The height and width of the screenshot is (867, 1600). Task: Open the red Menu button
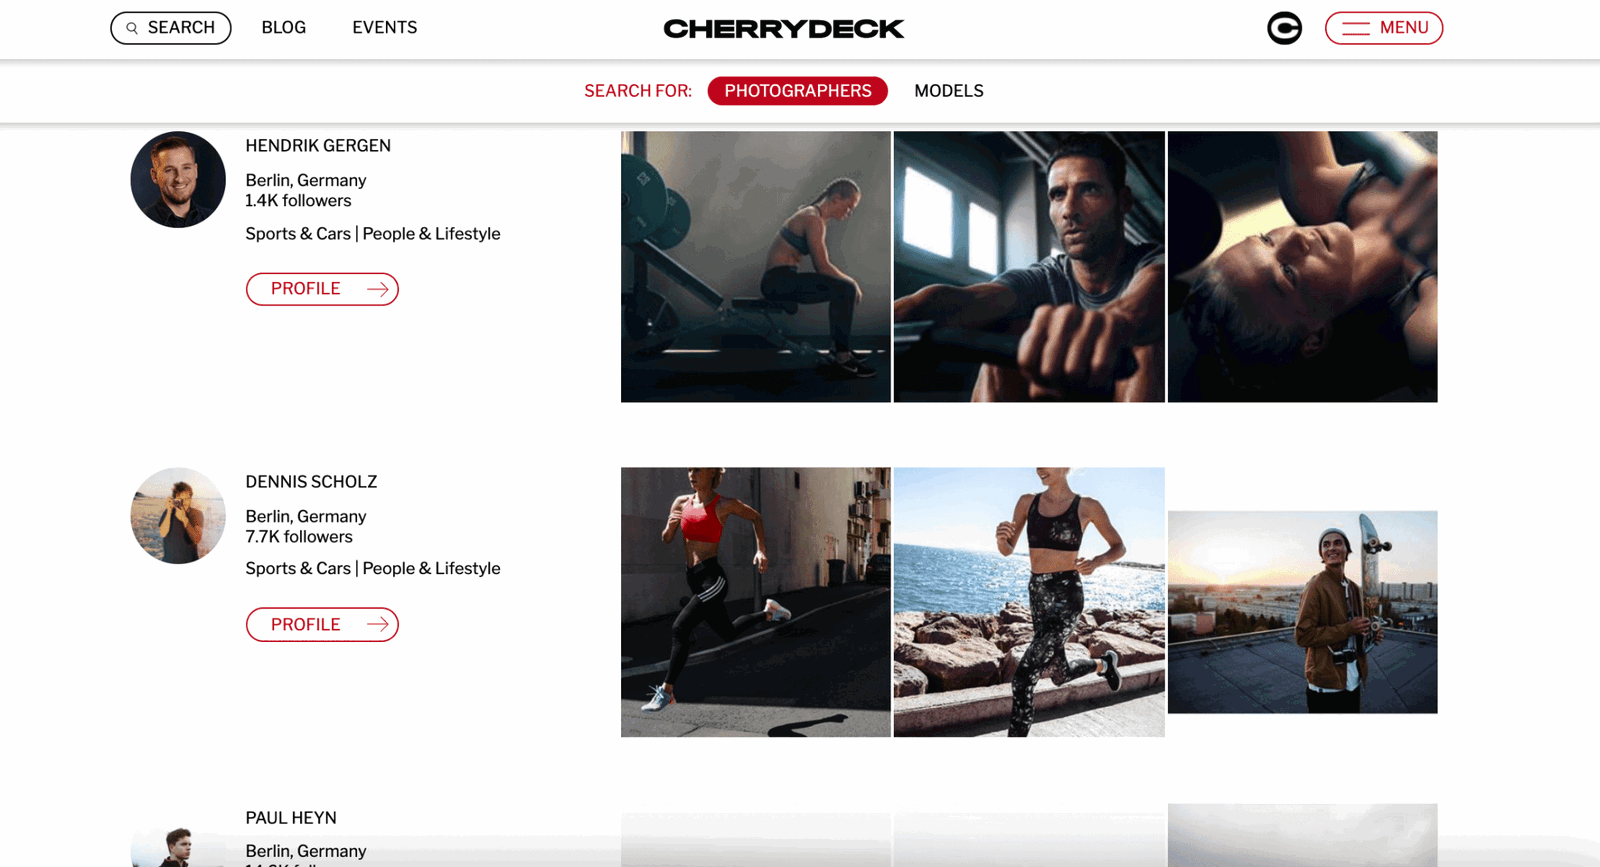(x=1383, y=28)
